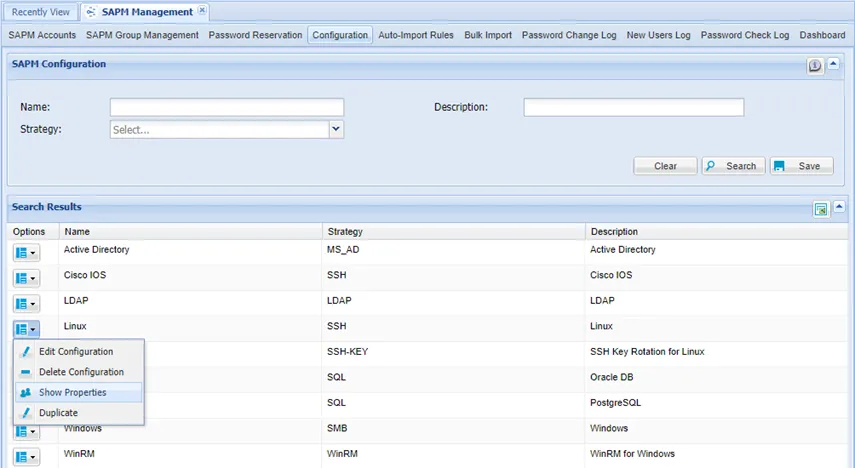Image resolution: width=855 pixels, height=468 pixels.
Task: Open options menu for Active Directory row
Action: point(26,253)
